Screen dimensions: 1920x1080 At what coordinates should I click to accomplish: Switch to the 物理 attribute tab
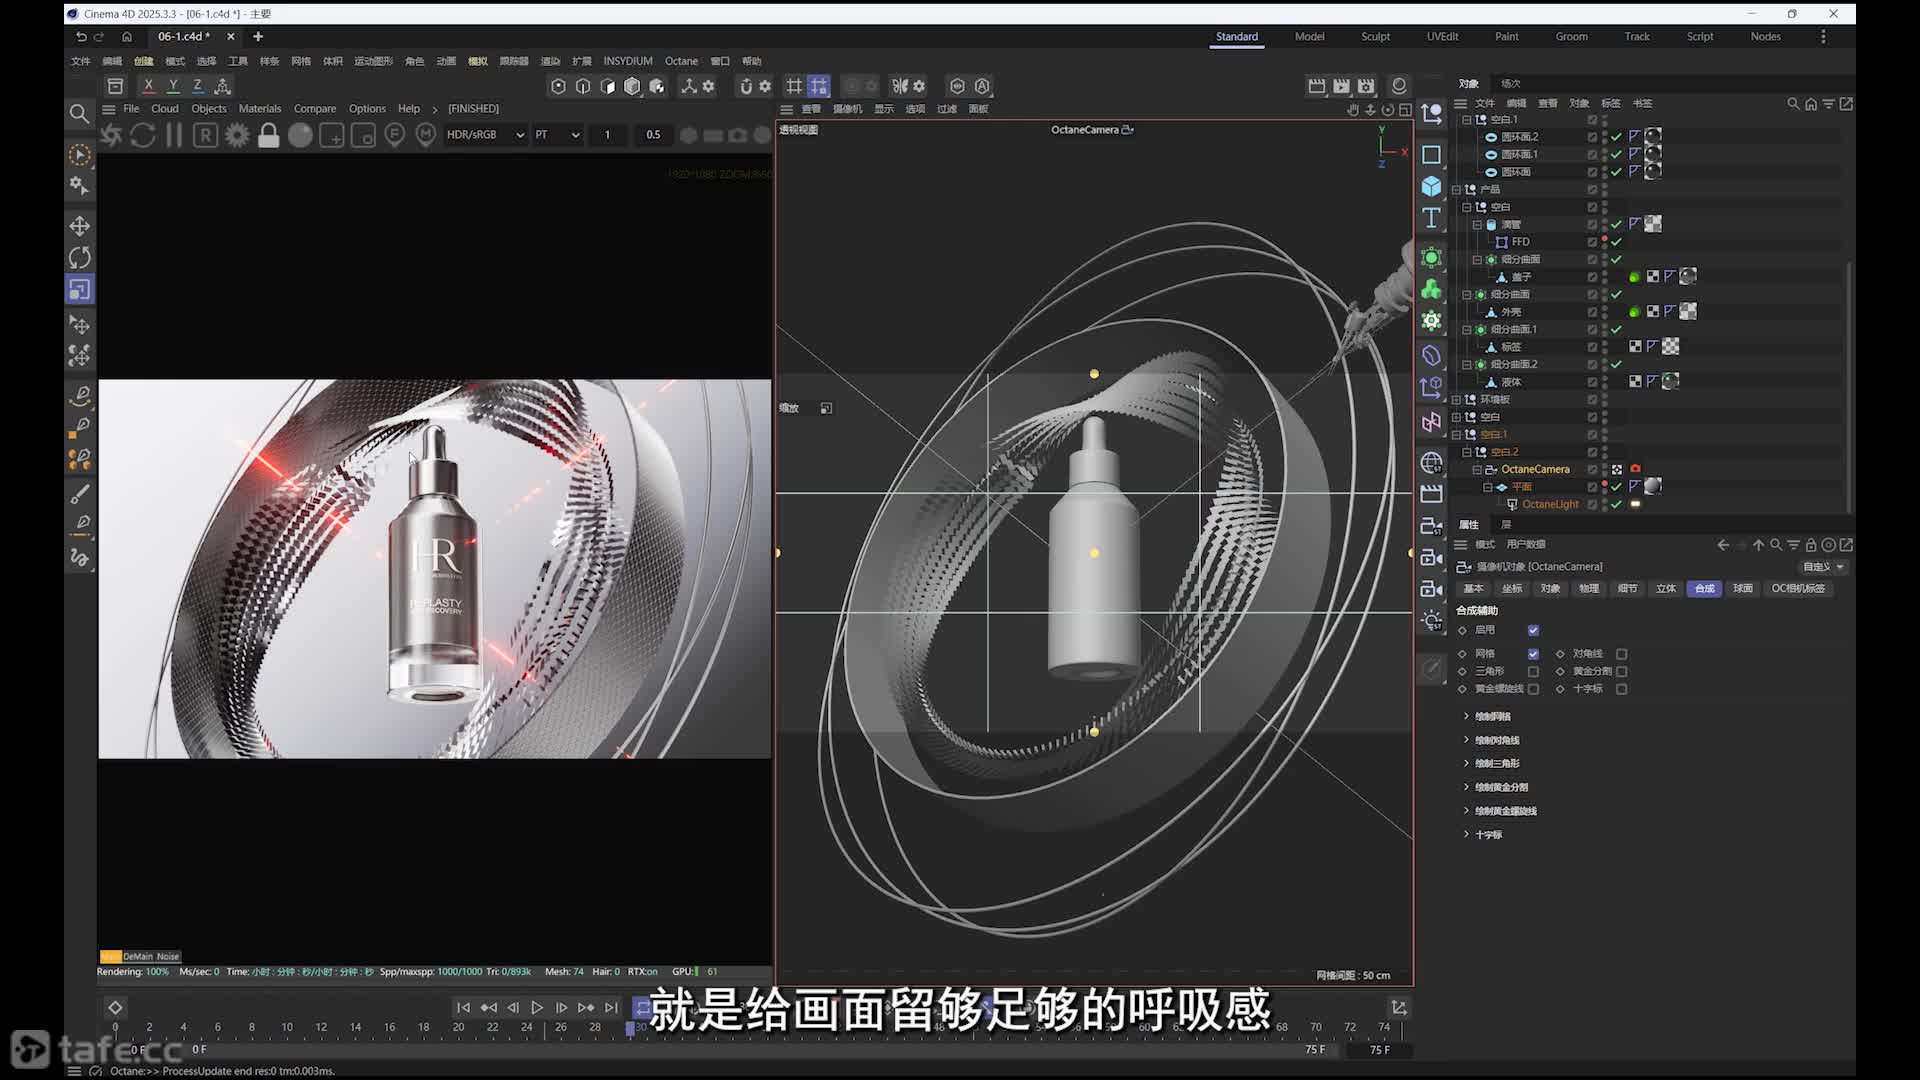(x=1589, y=588)
